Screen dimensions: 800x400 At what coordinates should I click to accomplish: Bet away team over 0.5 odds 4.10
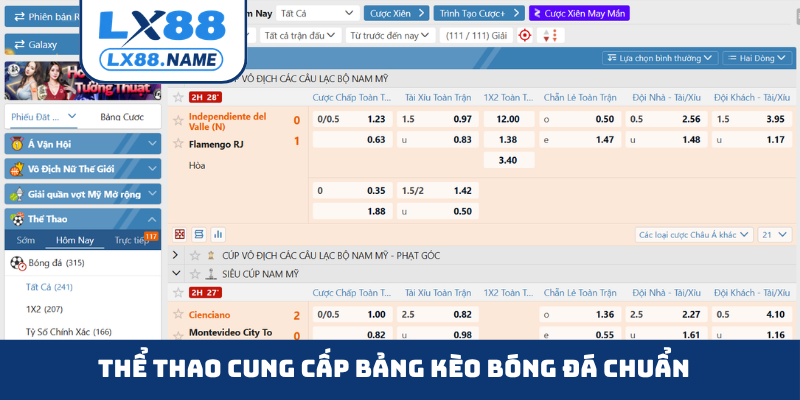(752, 315)
